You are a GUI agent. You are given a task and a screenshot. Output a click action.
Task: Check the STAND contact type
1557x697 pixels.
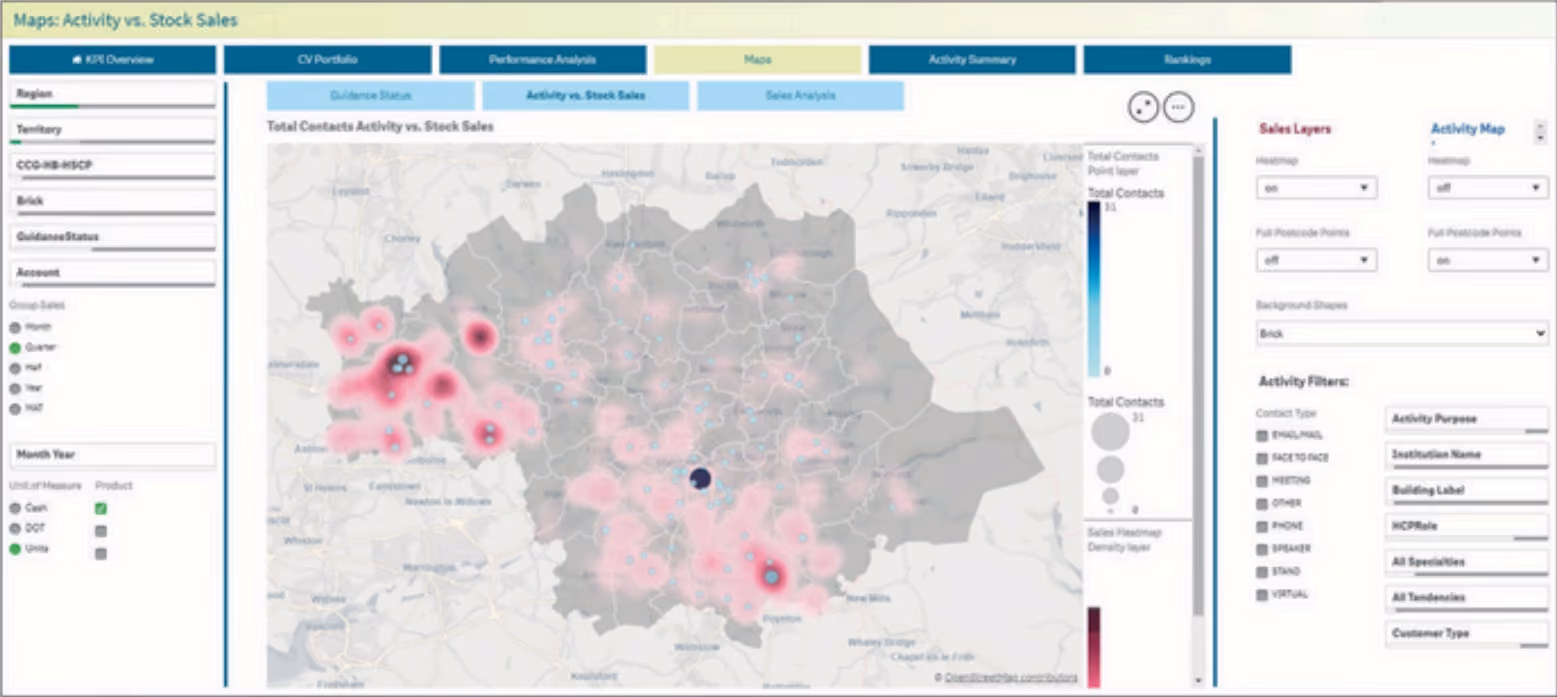(1262, 572)
